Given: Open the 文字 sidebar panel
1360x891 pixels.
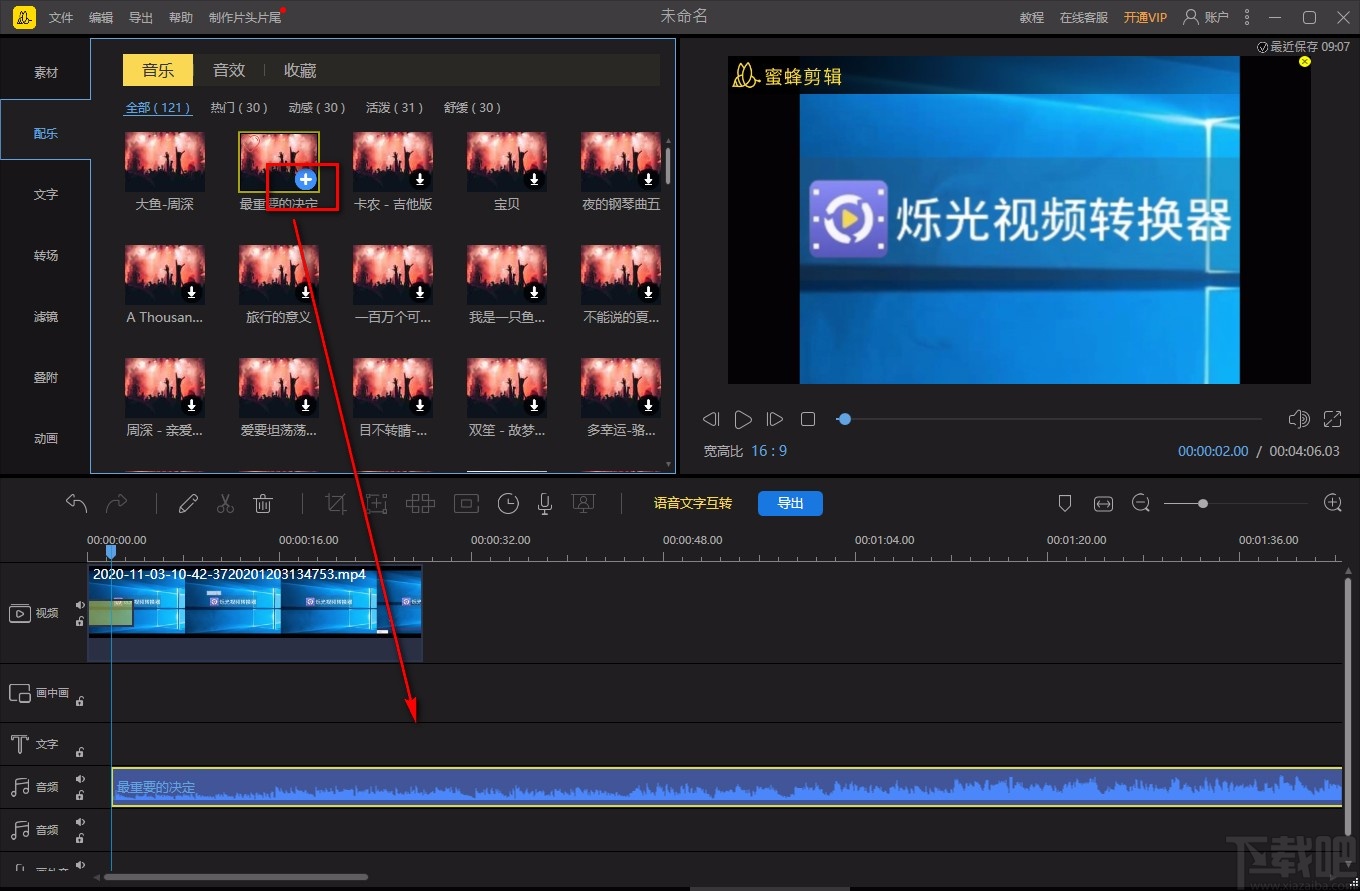Looking at the screenshot, I should (x=46, y=195).
